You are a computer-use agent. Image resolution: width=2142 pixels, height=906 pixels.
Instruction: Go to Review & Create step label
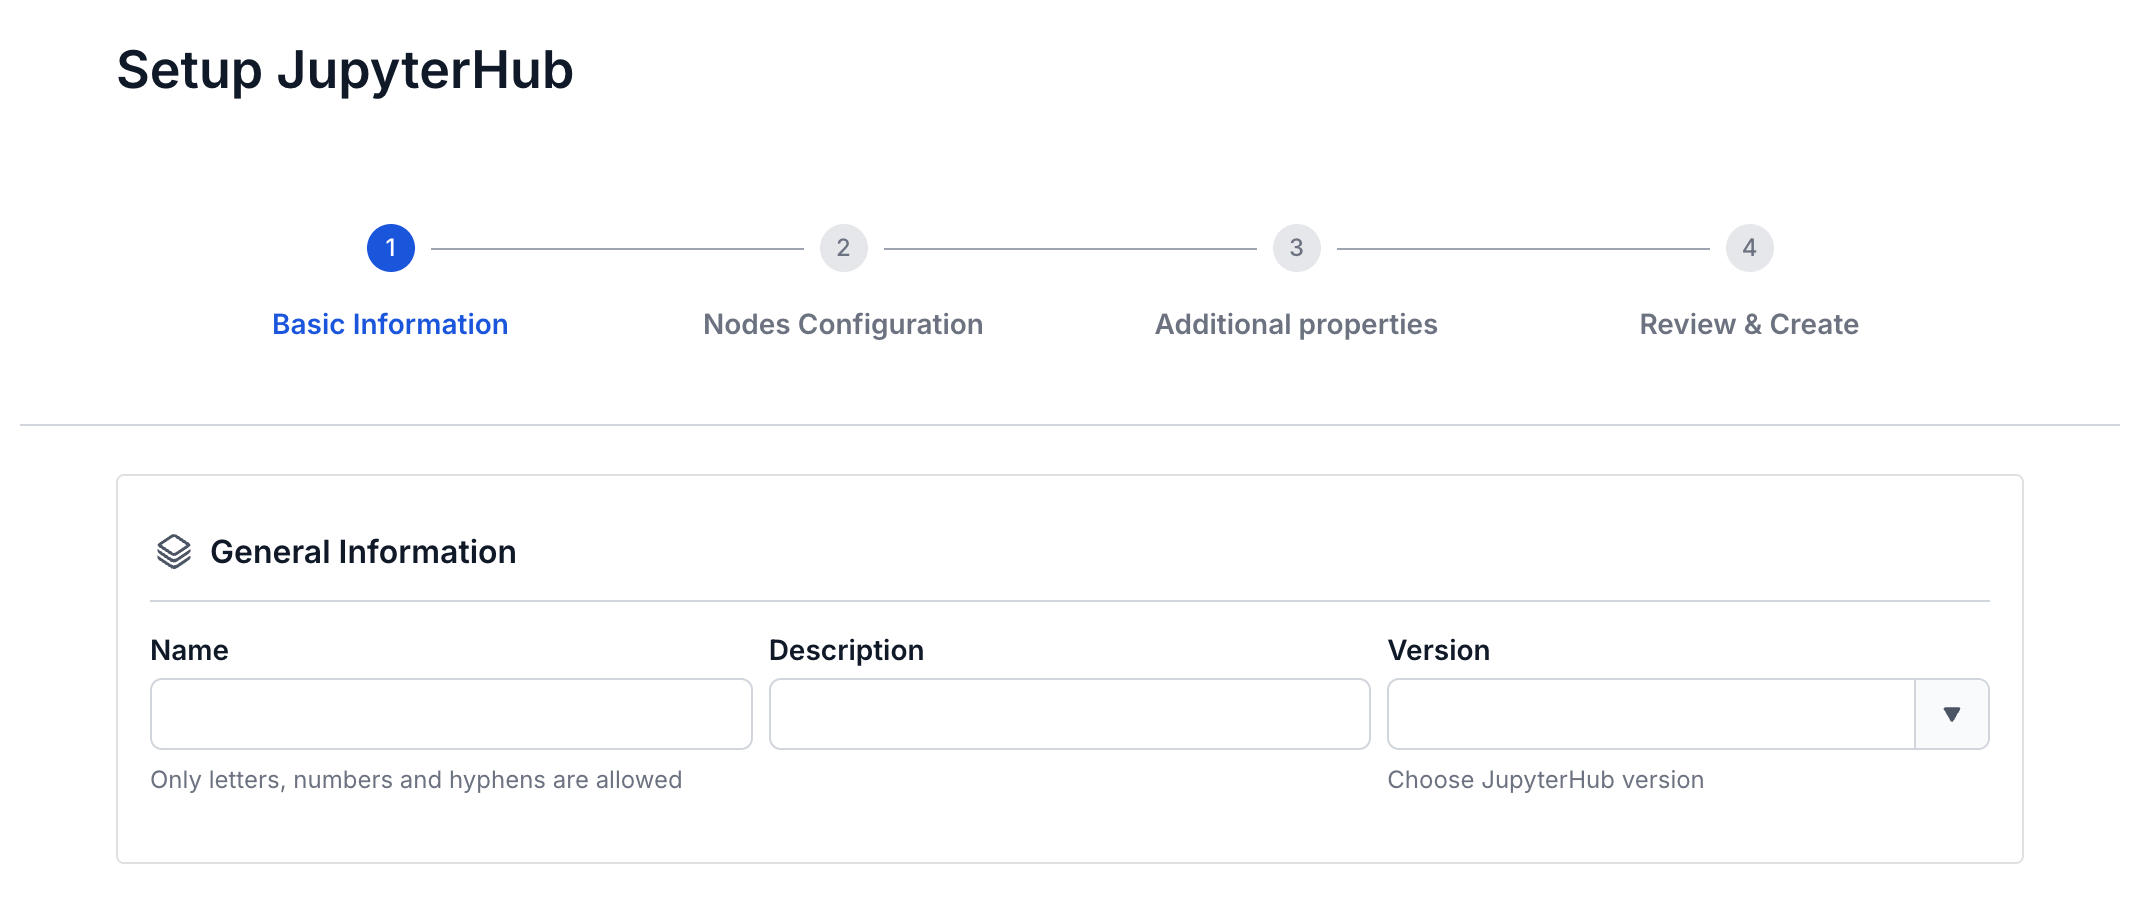pos(1749,324)
